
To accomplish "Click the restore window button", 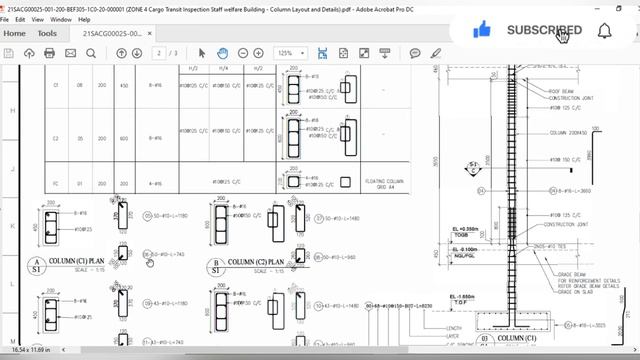I will pyautogui.click(x=619, y=9).
